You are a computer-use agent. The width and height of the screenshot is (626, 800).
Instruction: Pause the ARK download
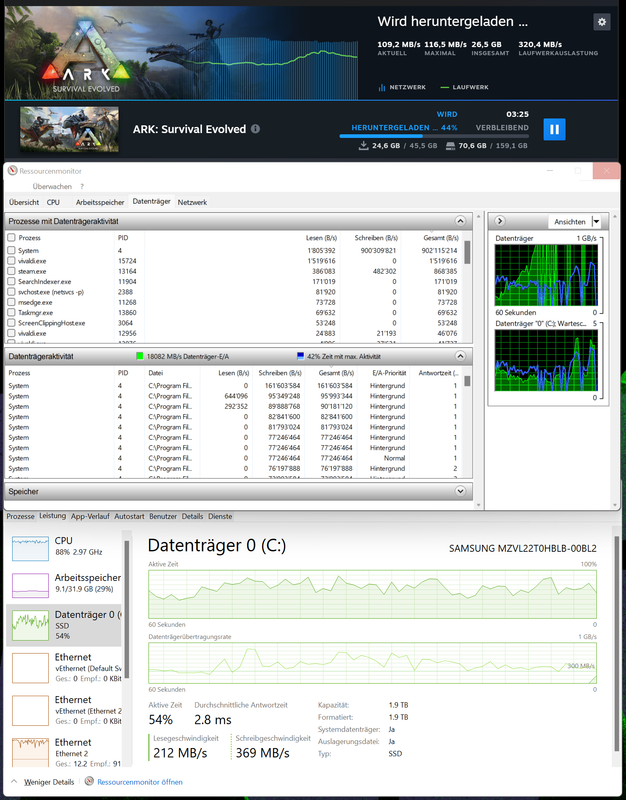[554, 129]
